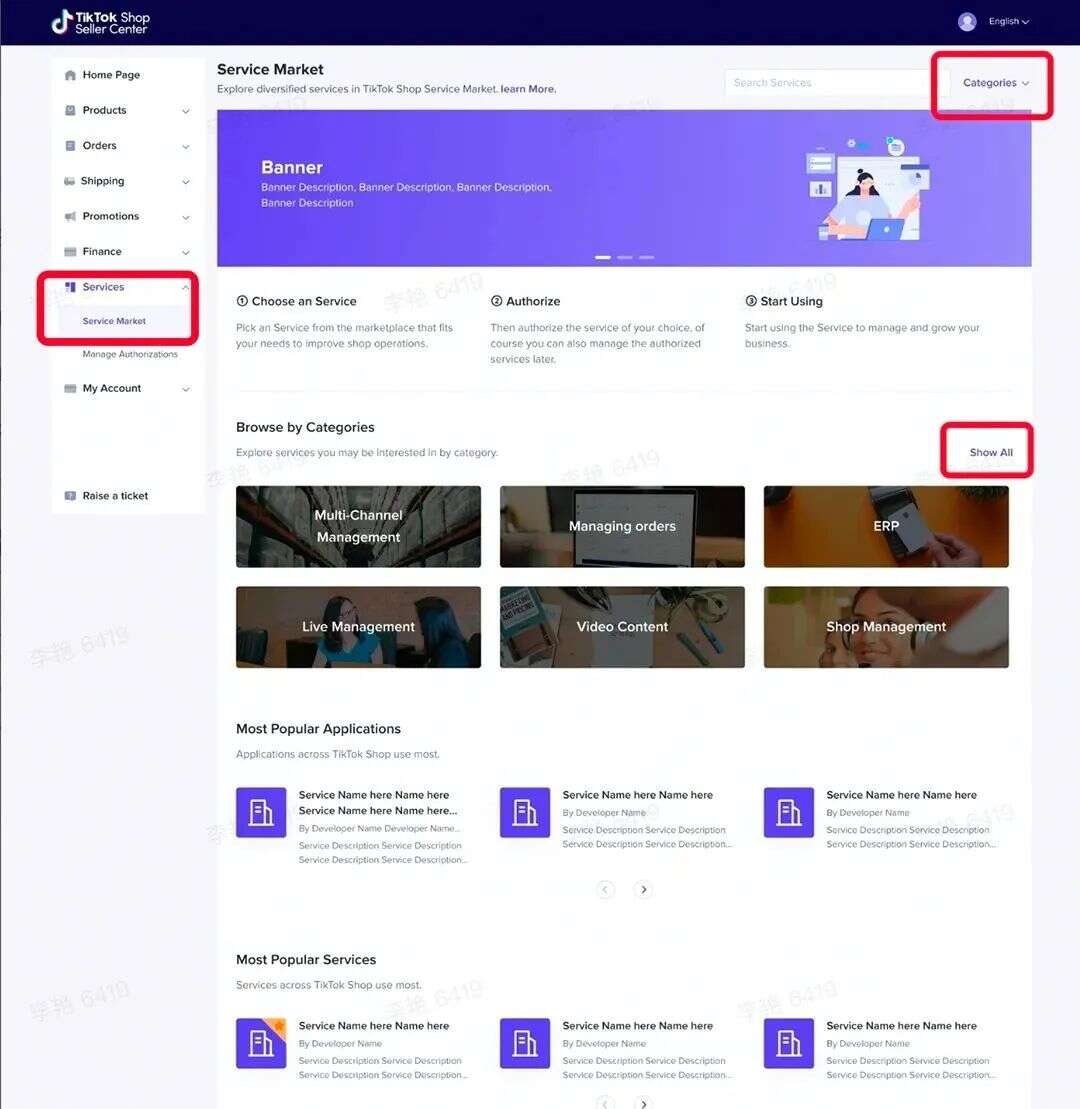Screen dimensions: 1080x1109
Task: Open the learn More link
Action: click(528, 89)
